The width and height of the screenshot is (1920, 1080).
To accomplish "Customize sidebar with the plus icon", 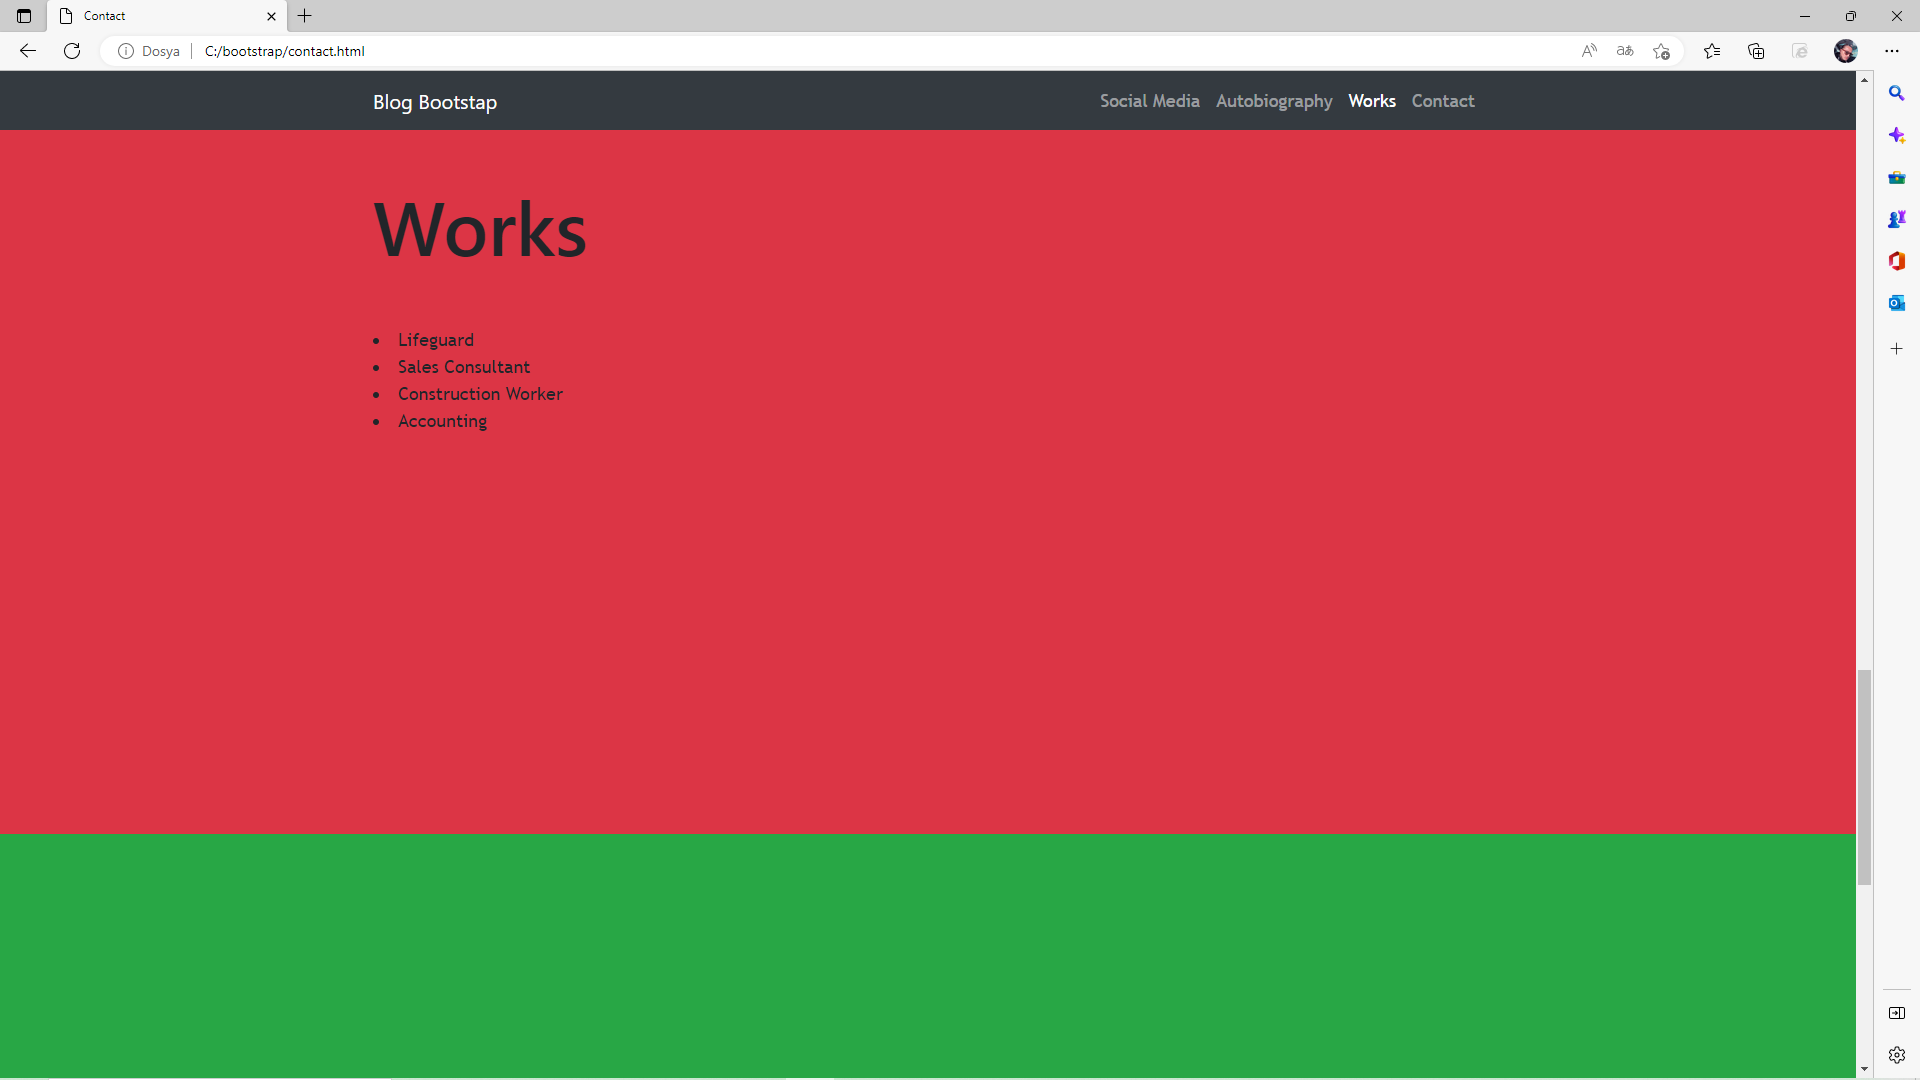I will (x=1897, y=349).
